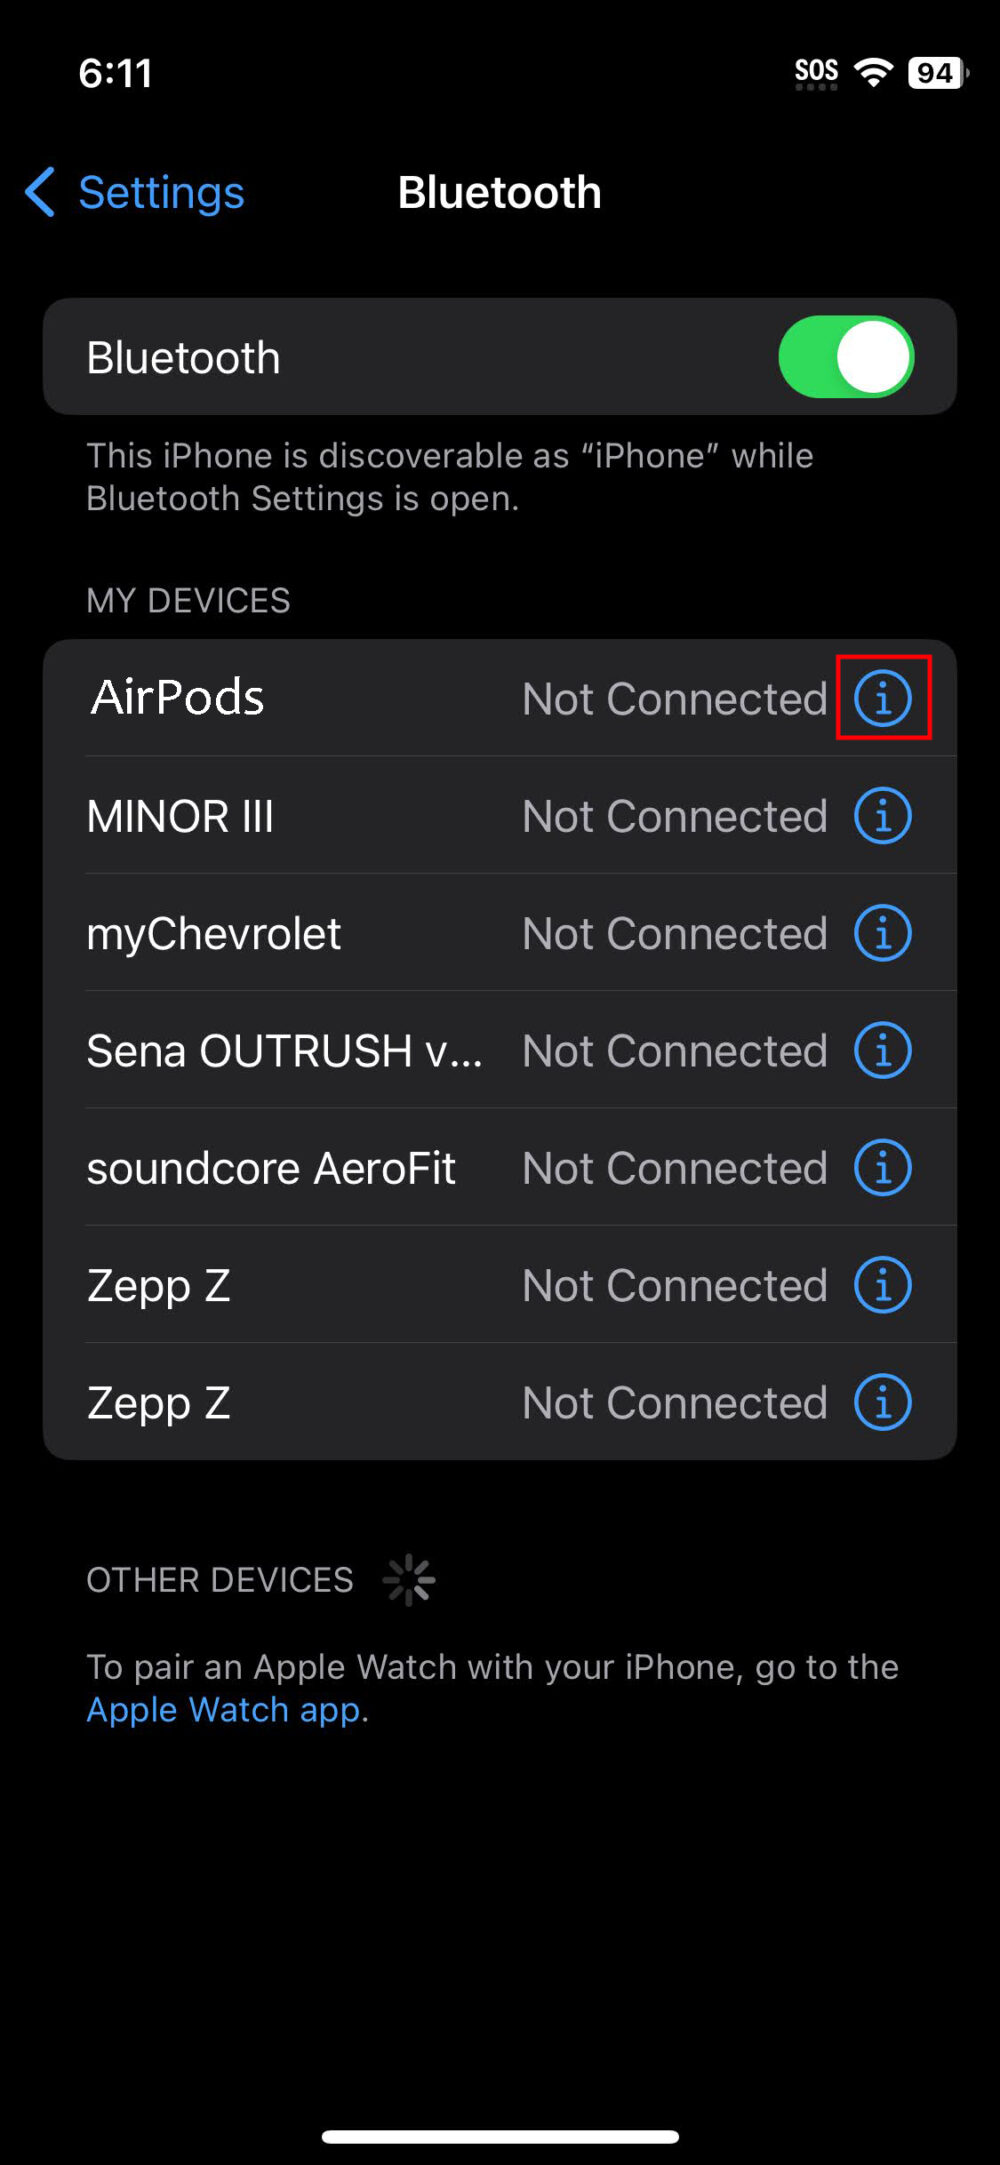
Task: View details of the first Zepp Z
Action: pos(882,1285)
